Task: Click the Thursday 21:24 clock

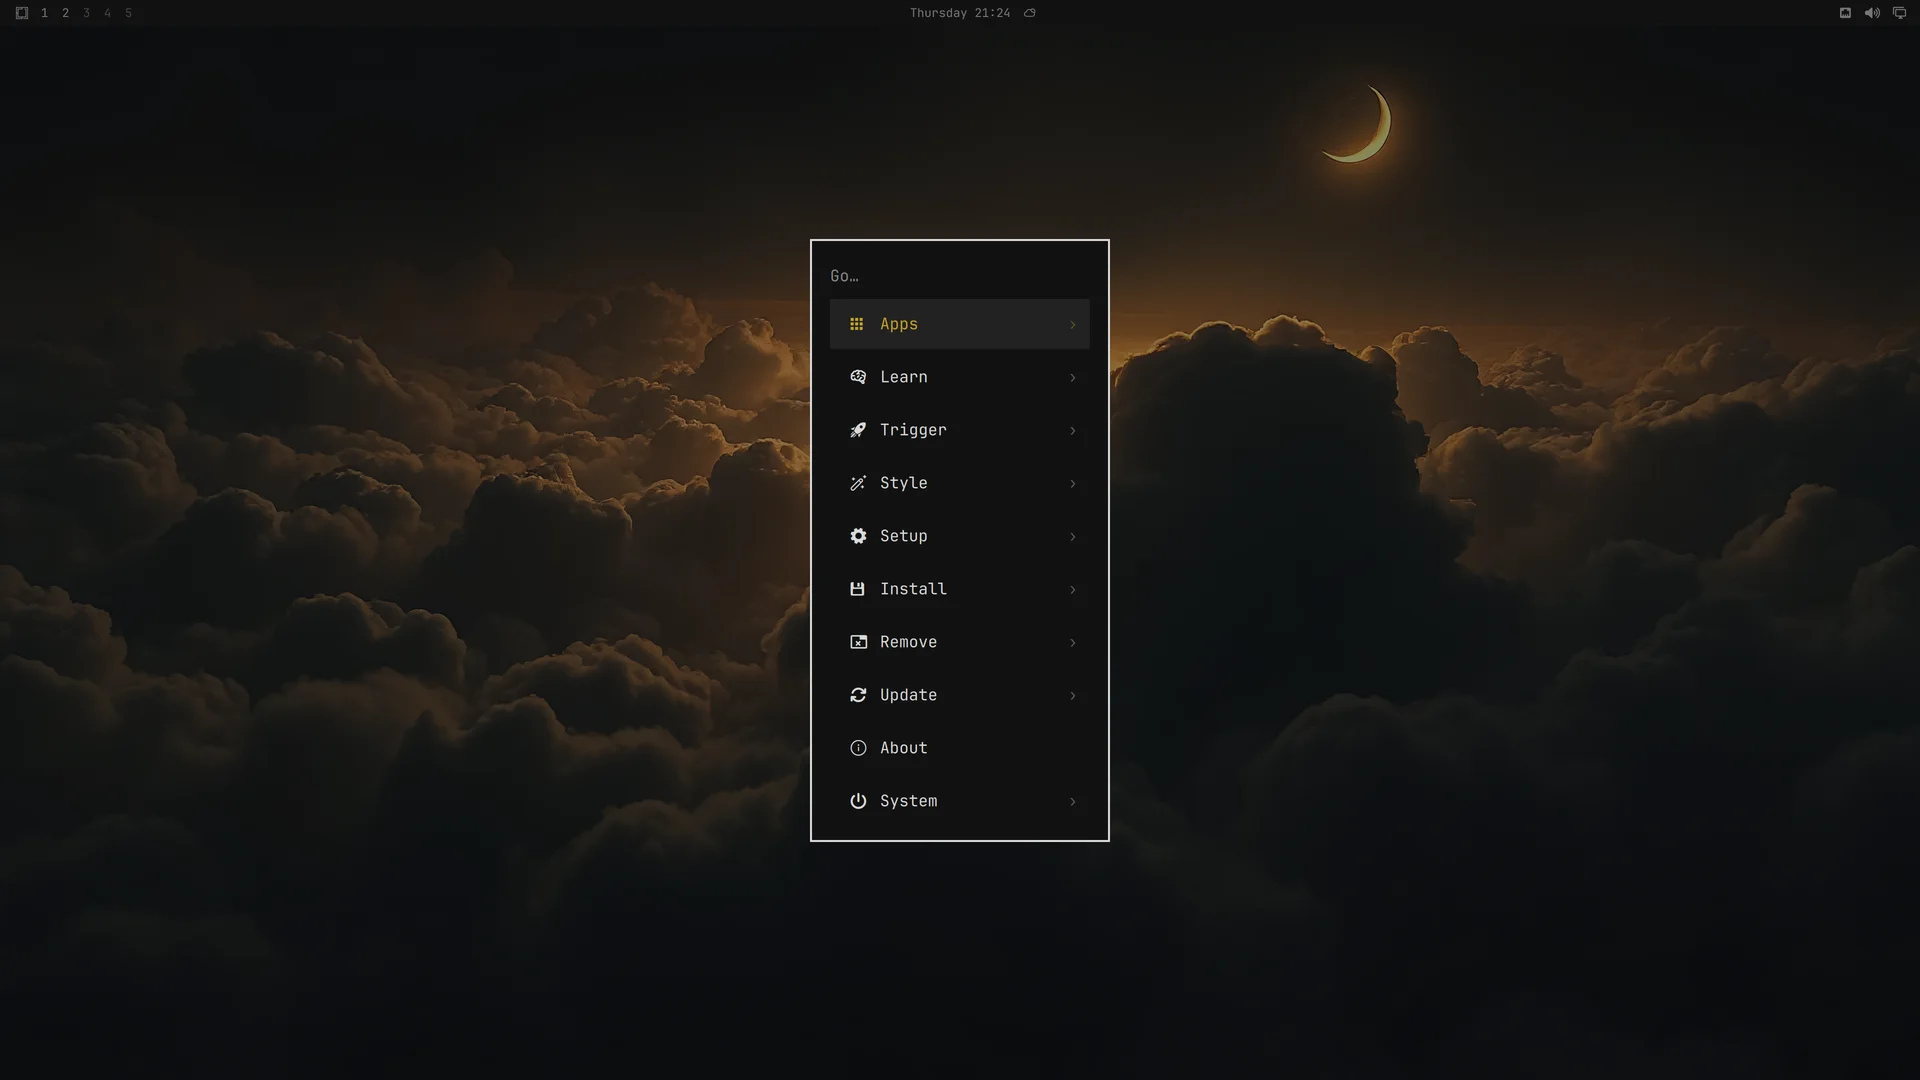Action: [x=960, y=13]
